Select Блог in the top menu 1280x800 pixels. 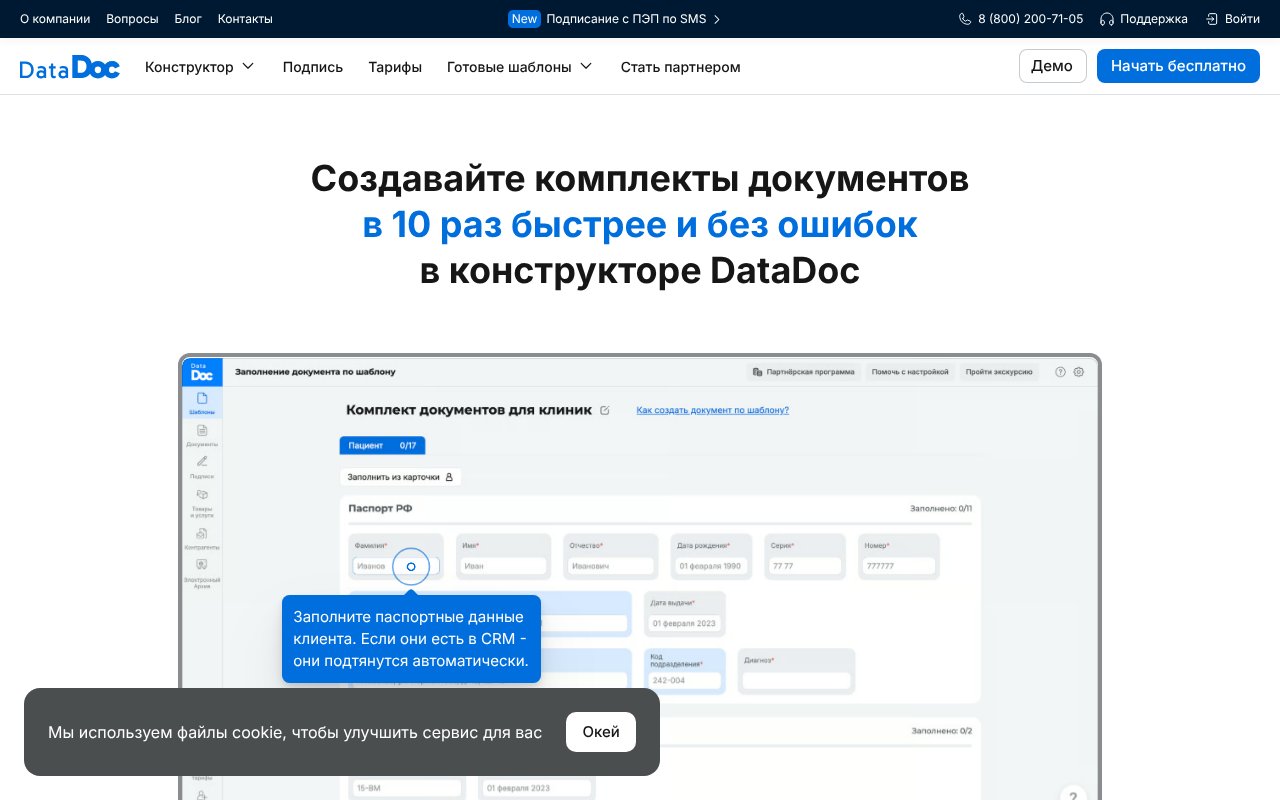[188, 18]
